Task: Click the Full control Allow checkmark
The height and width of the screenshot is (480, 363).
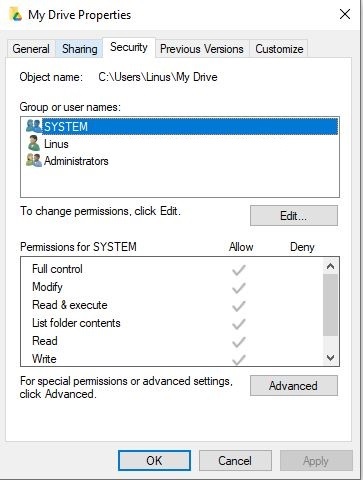Action: point(239,270)
